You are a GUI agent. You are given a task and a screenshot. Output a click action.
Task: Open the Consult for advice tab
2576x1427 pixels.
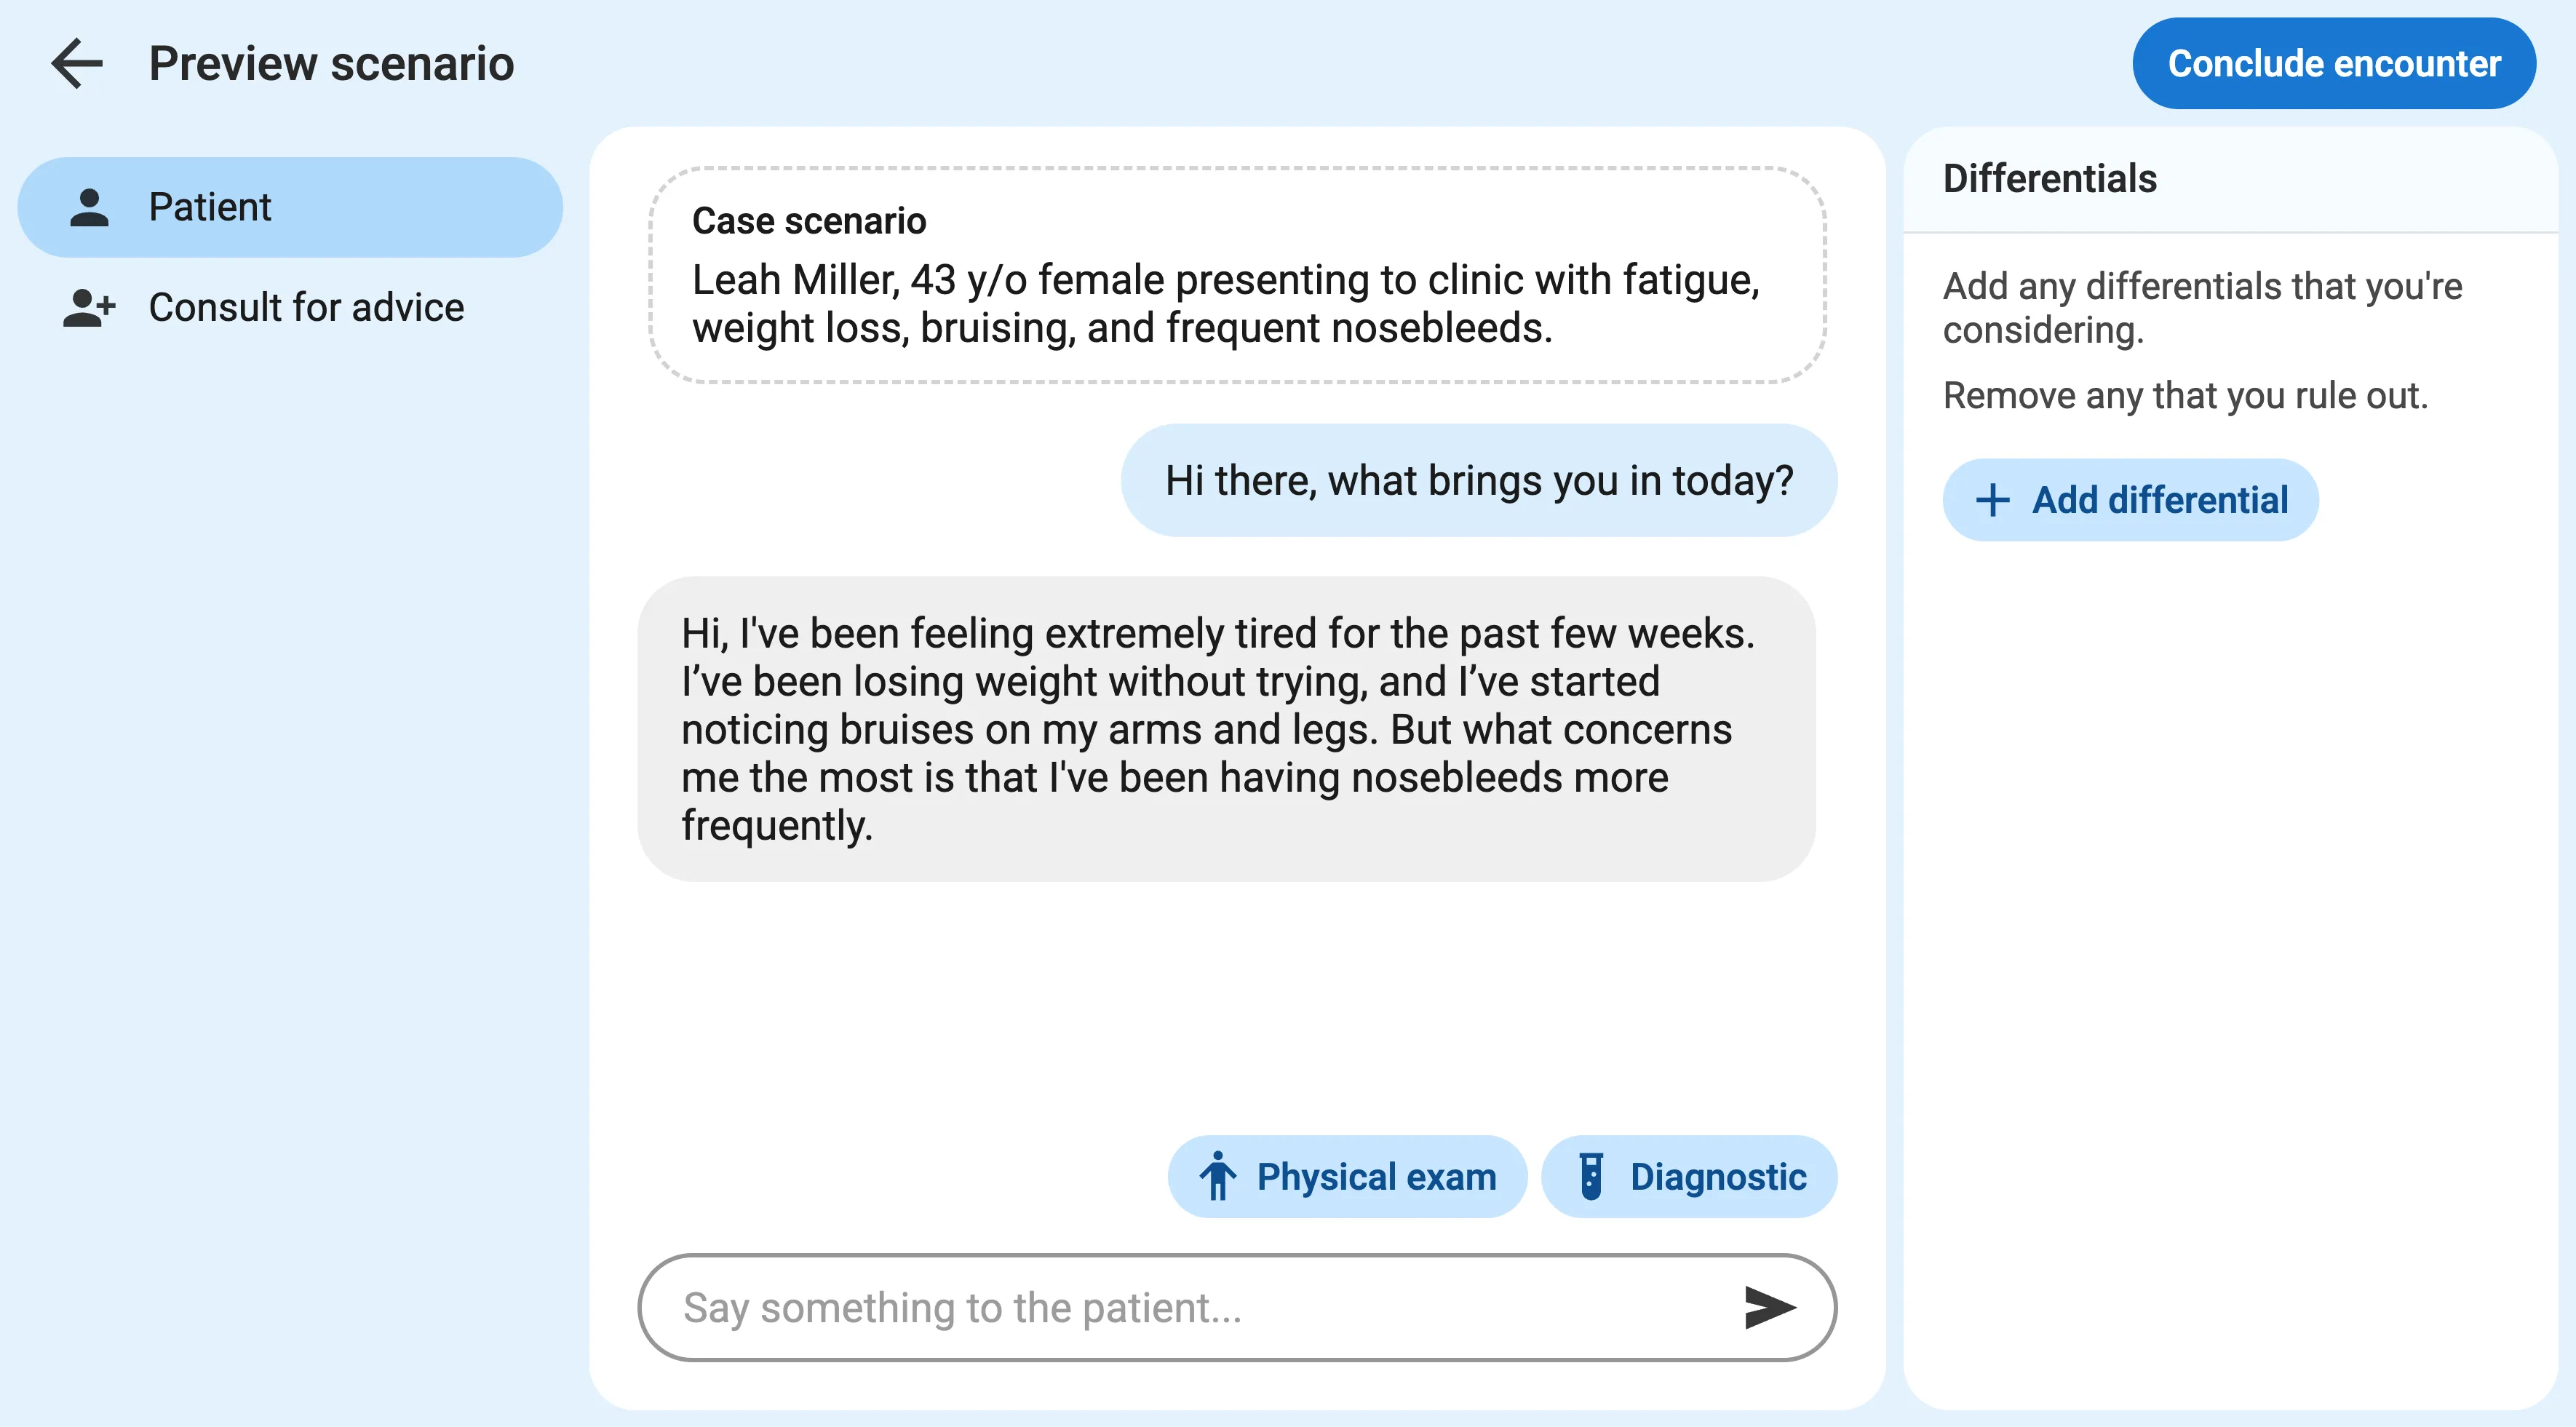click(306, 308)
